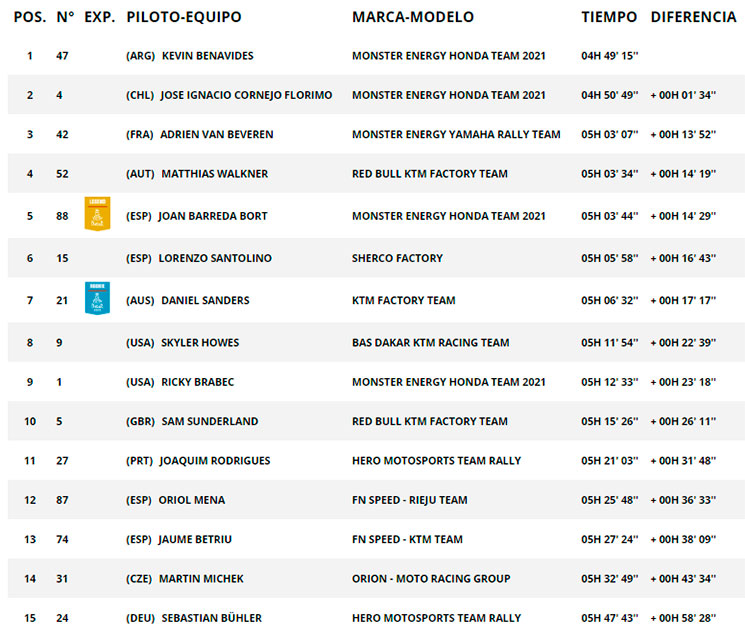Click the TIEMPO column header
The height and width of the screenshot is (641, 745).
click(x=609, y=17)
